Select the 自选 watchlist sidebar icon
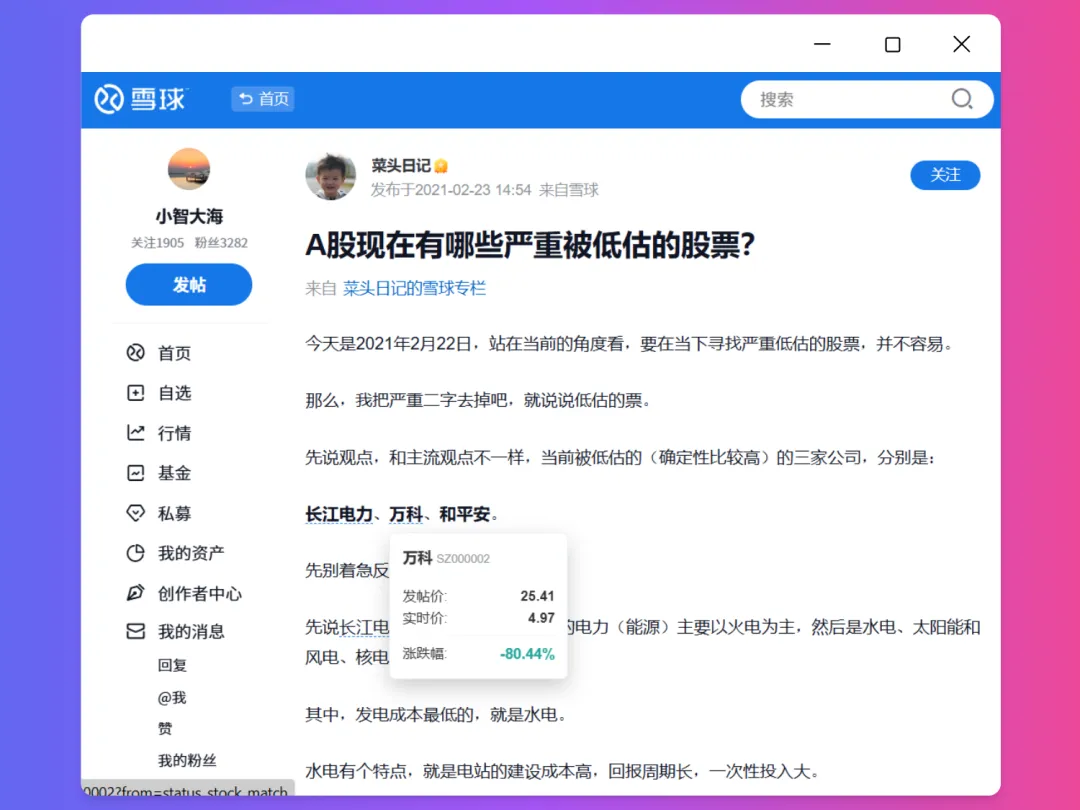The width and height of the screenshot is (1080, 810). (x=136, y=393)
